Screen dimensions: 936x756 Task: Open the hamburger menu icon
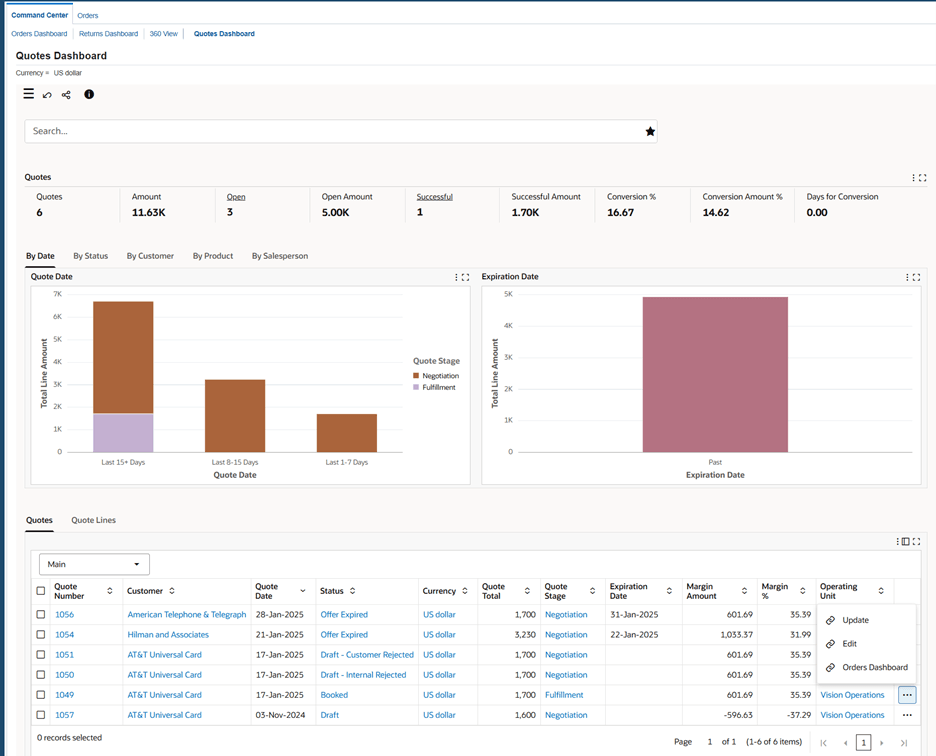click(x=28, y=94)
